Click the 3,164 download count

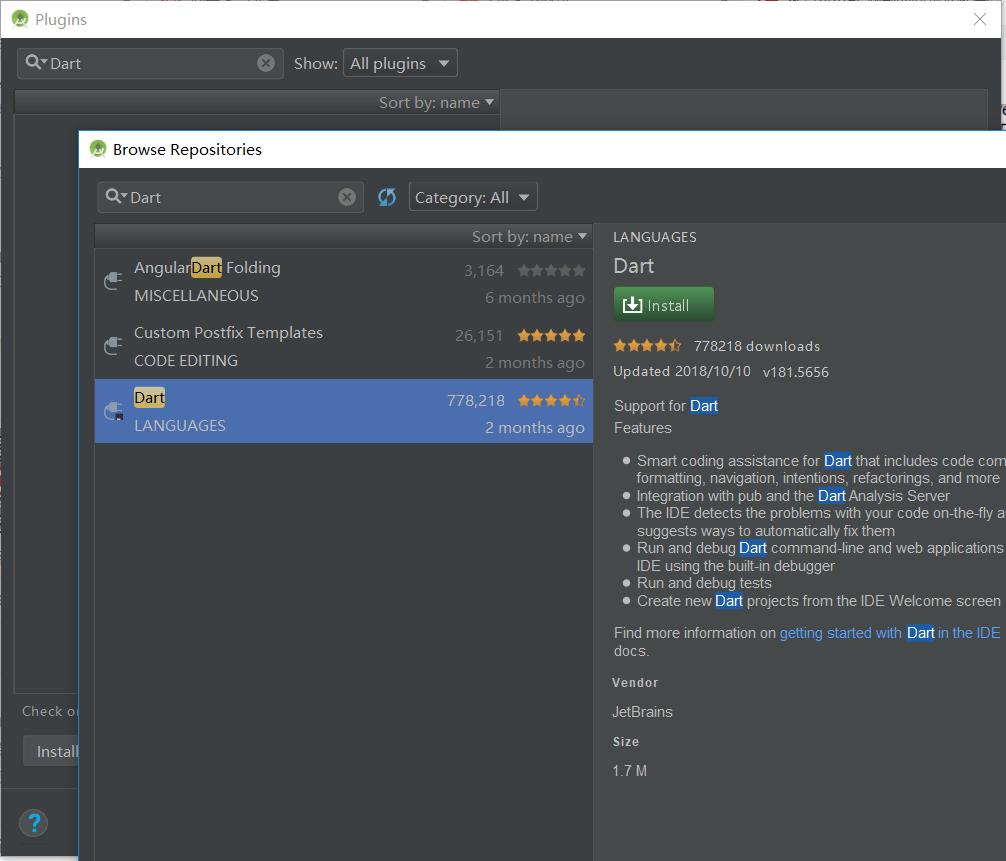tap(484, 271)
